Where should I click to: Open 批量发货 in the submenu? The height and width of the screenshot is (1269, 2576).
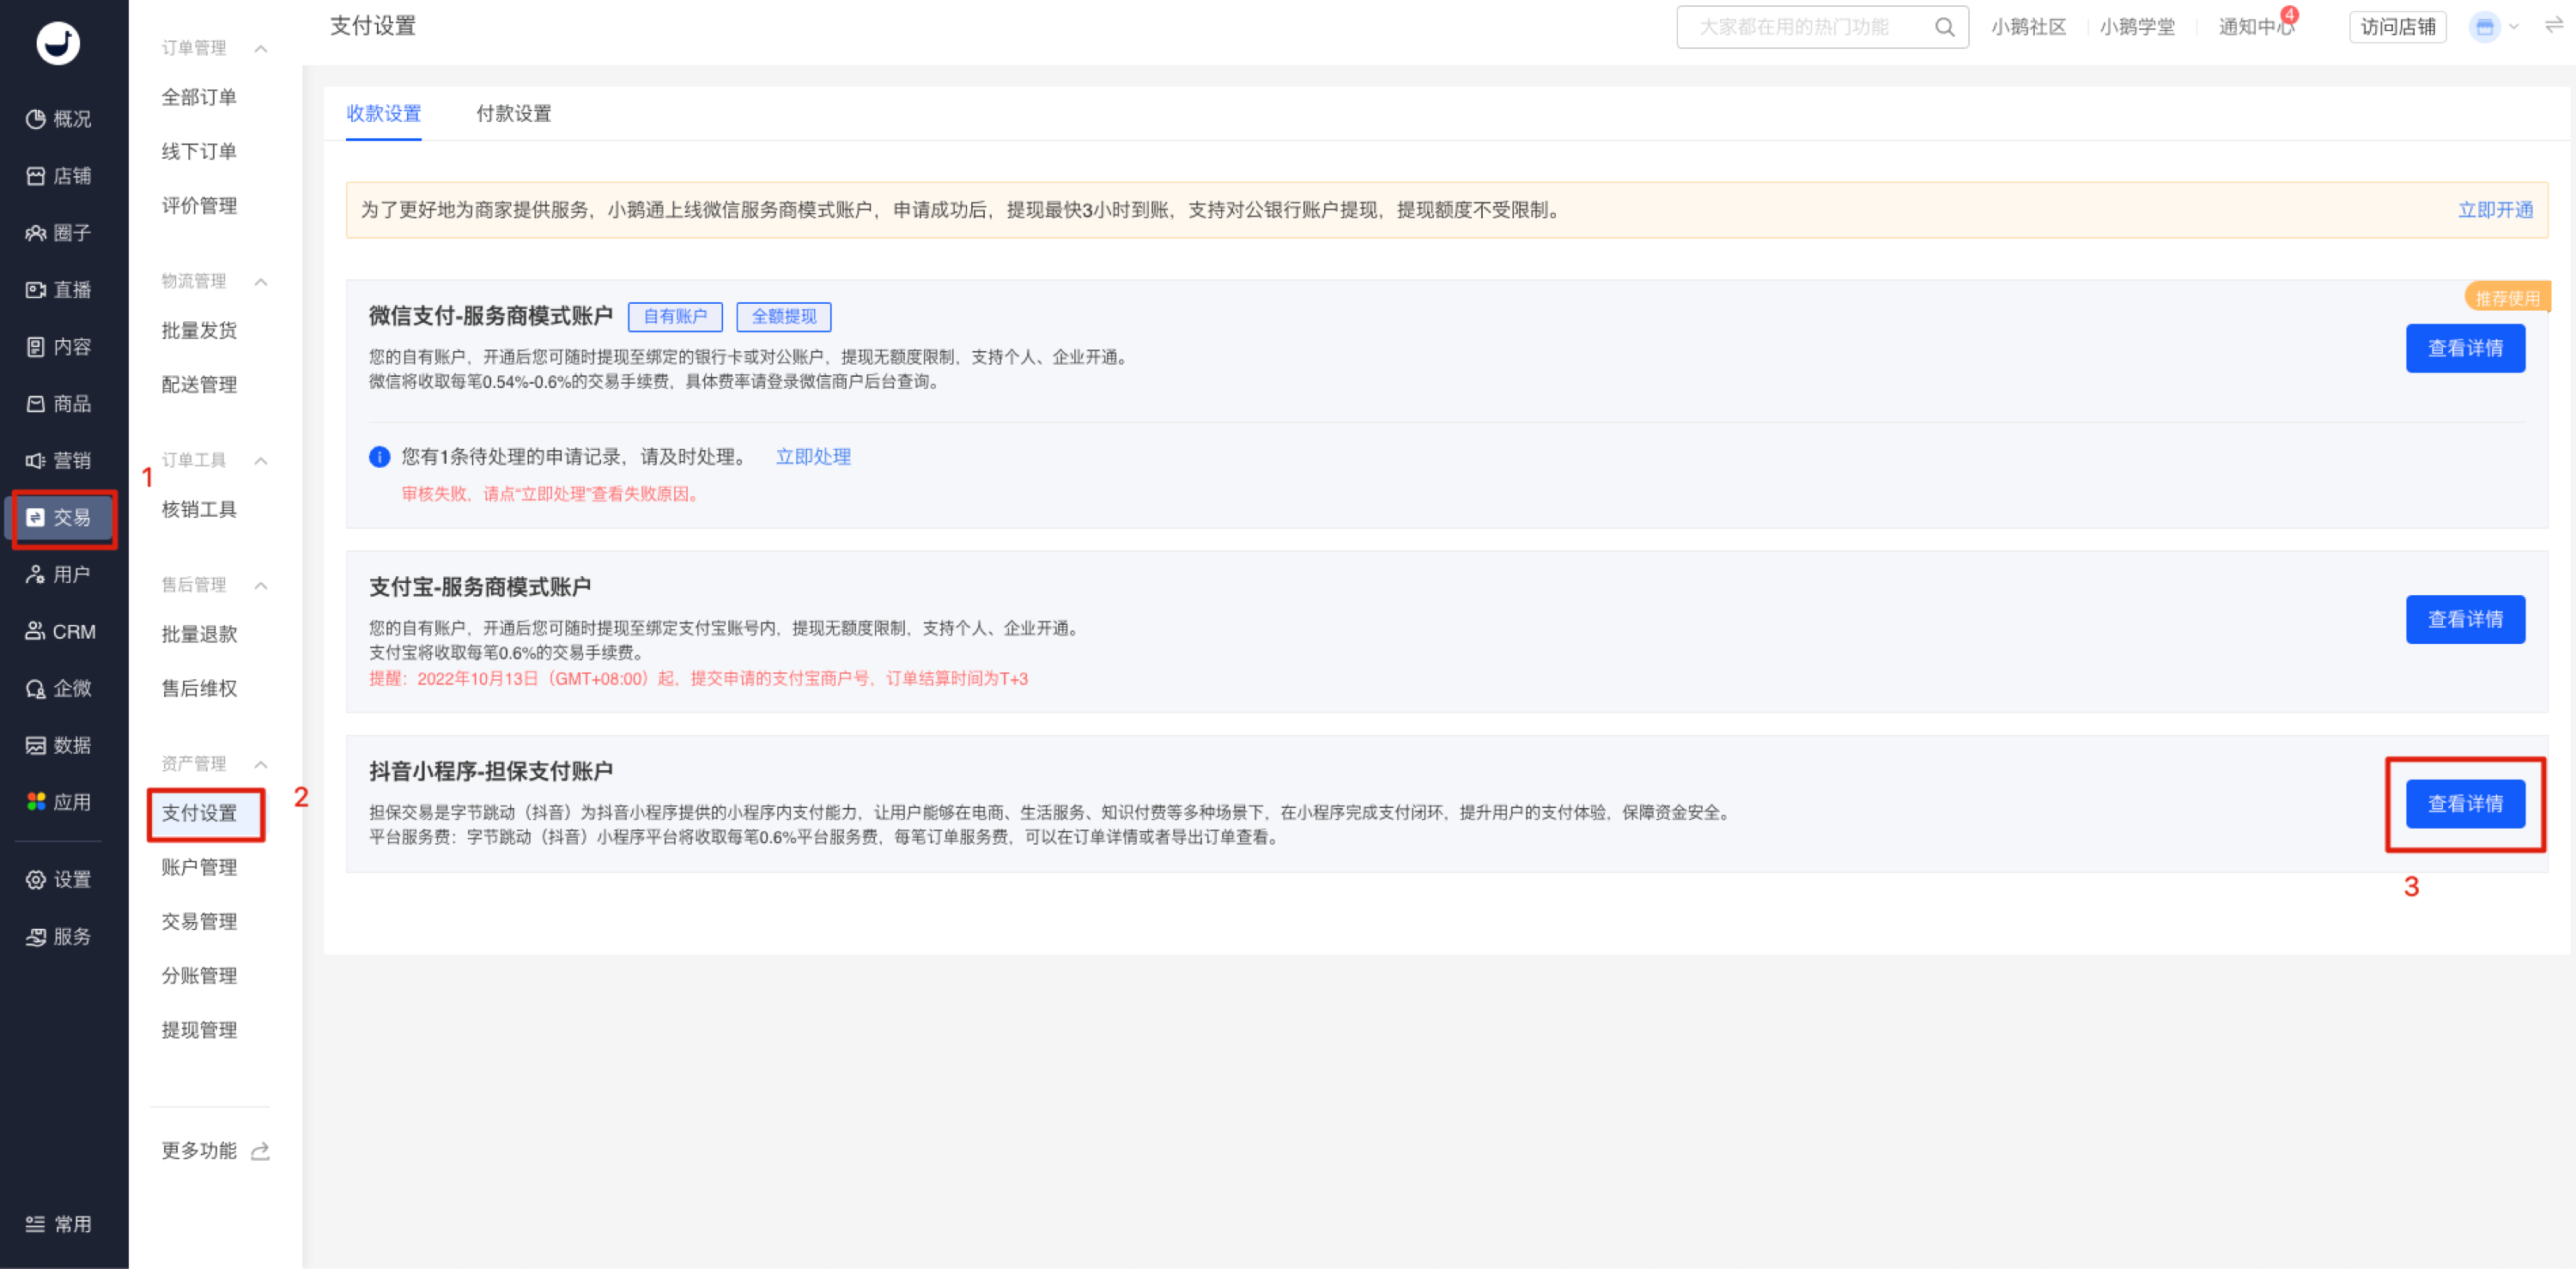(x=199, y=331)
